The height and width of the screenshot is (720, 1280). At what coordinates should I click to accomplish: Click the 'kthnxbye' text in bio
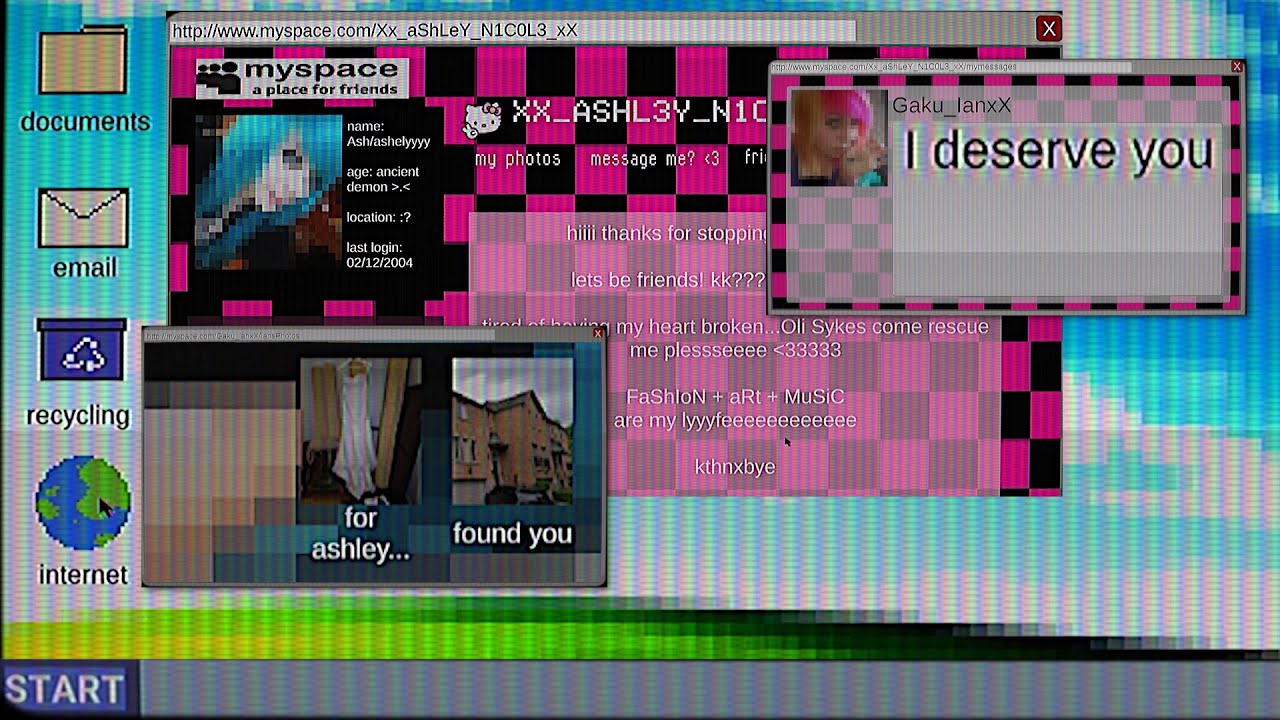click(735, 467)
